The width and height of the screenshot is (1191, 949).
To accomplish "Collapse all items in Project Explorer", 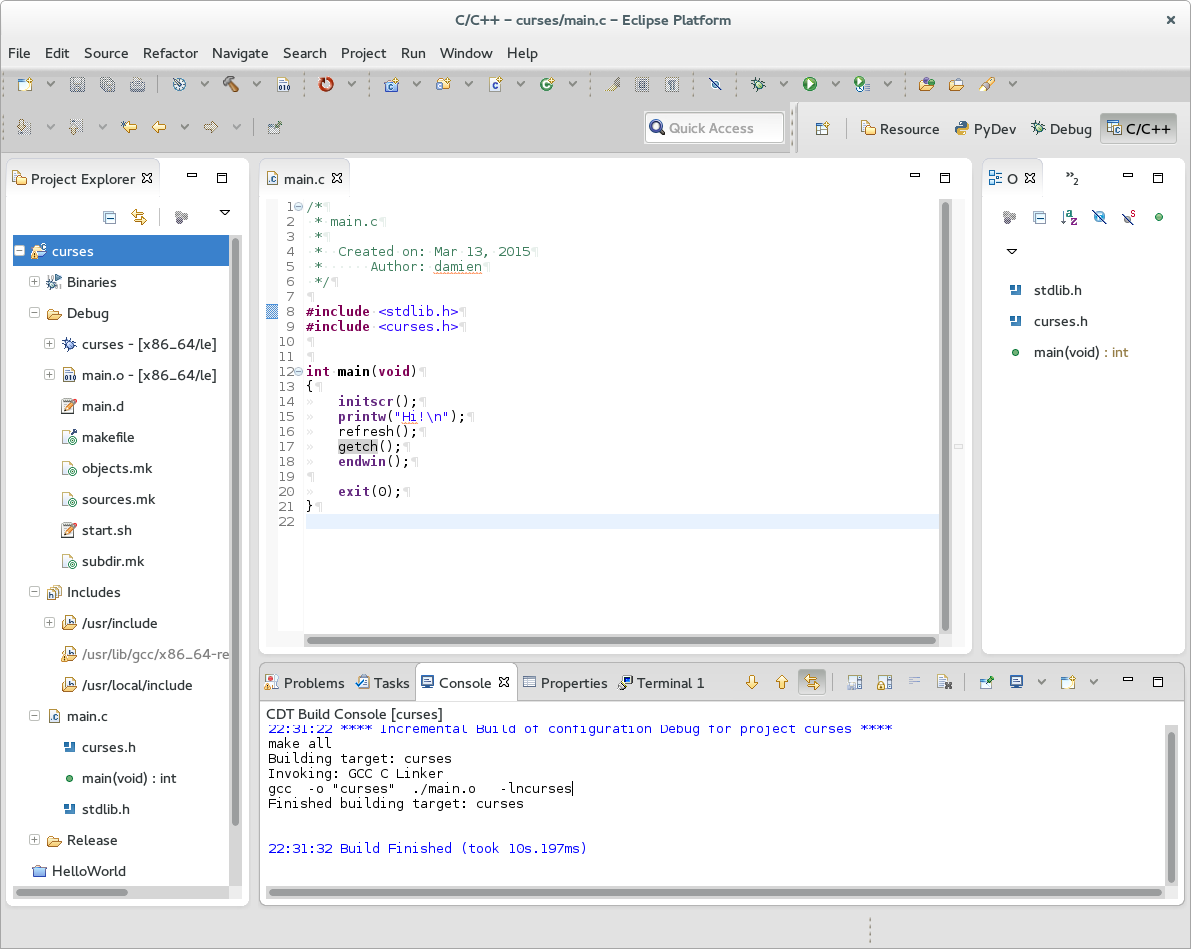I will point(109,216).
